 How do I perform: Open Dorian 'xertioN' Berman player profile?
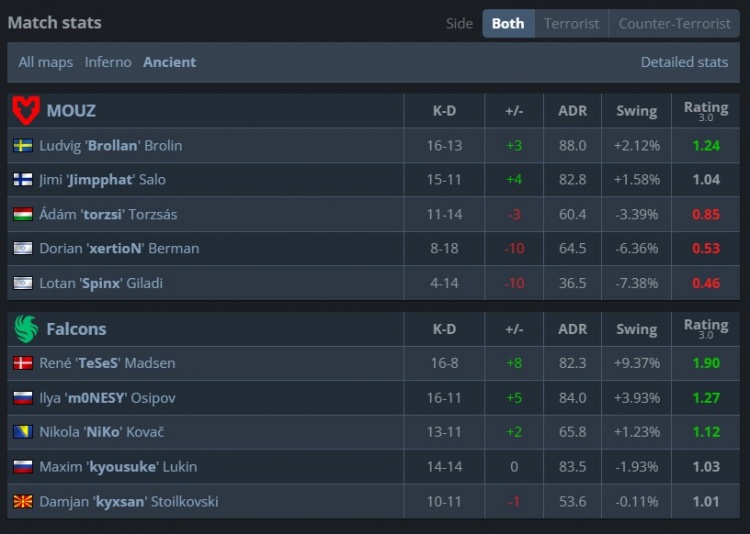click(119, 248)
